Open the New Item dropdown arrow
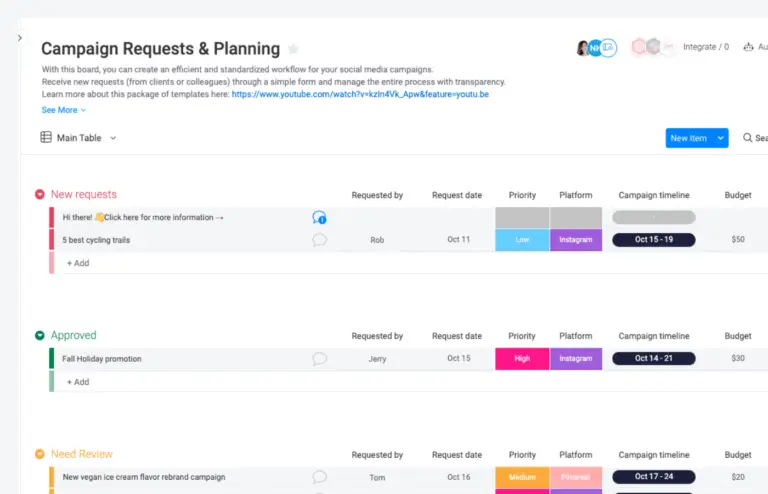 pos(720,138)
